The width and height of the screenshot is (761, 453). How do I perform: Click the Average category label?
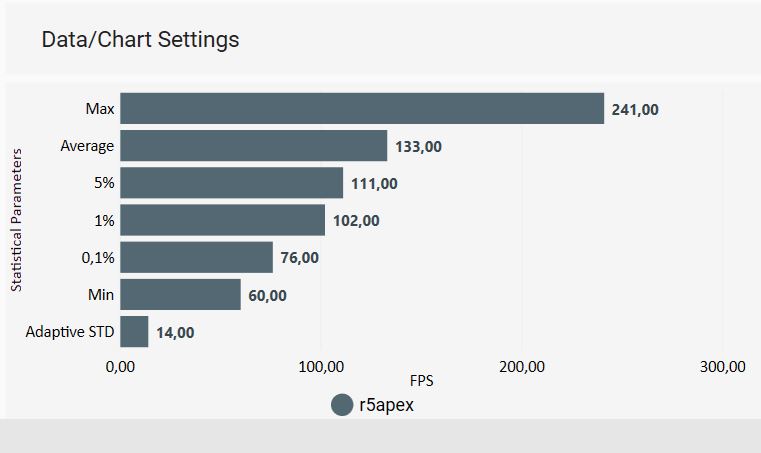pos(87,146)
